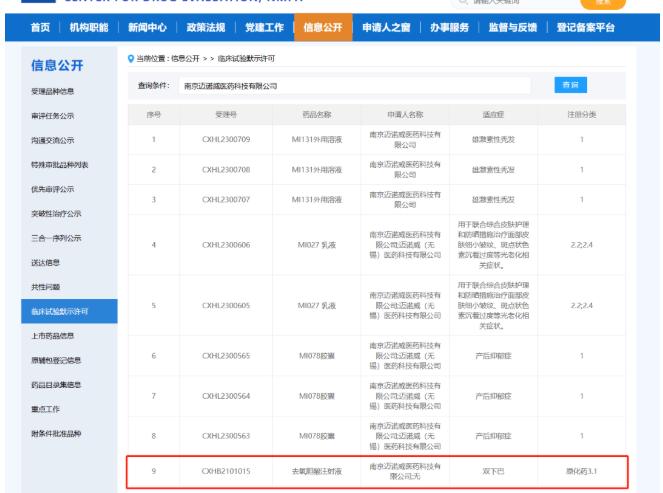Select acceptance number CXHL2300563
663x493 pixels.
(226, 436)
